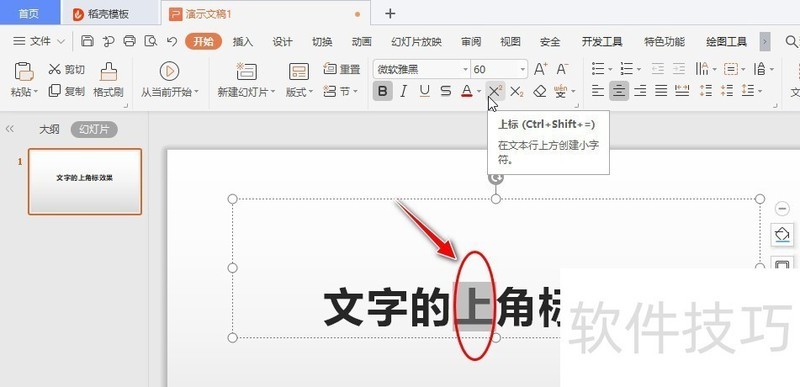
Task: Switch to the 动画 ribbon tab
Action: click(362, 42)
